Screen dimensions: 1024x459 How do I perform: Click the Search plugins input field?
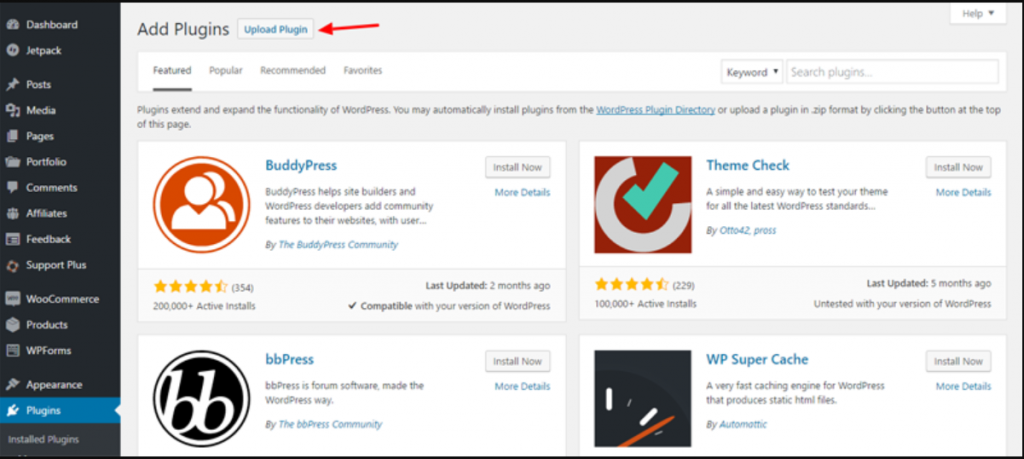point(892,72)
